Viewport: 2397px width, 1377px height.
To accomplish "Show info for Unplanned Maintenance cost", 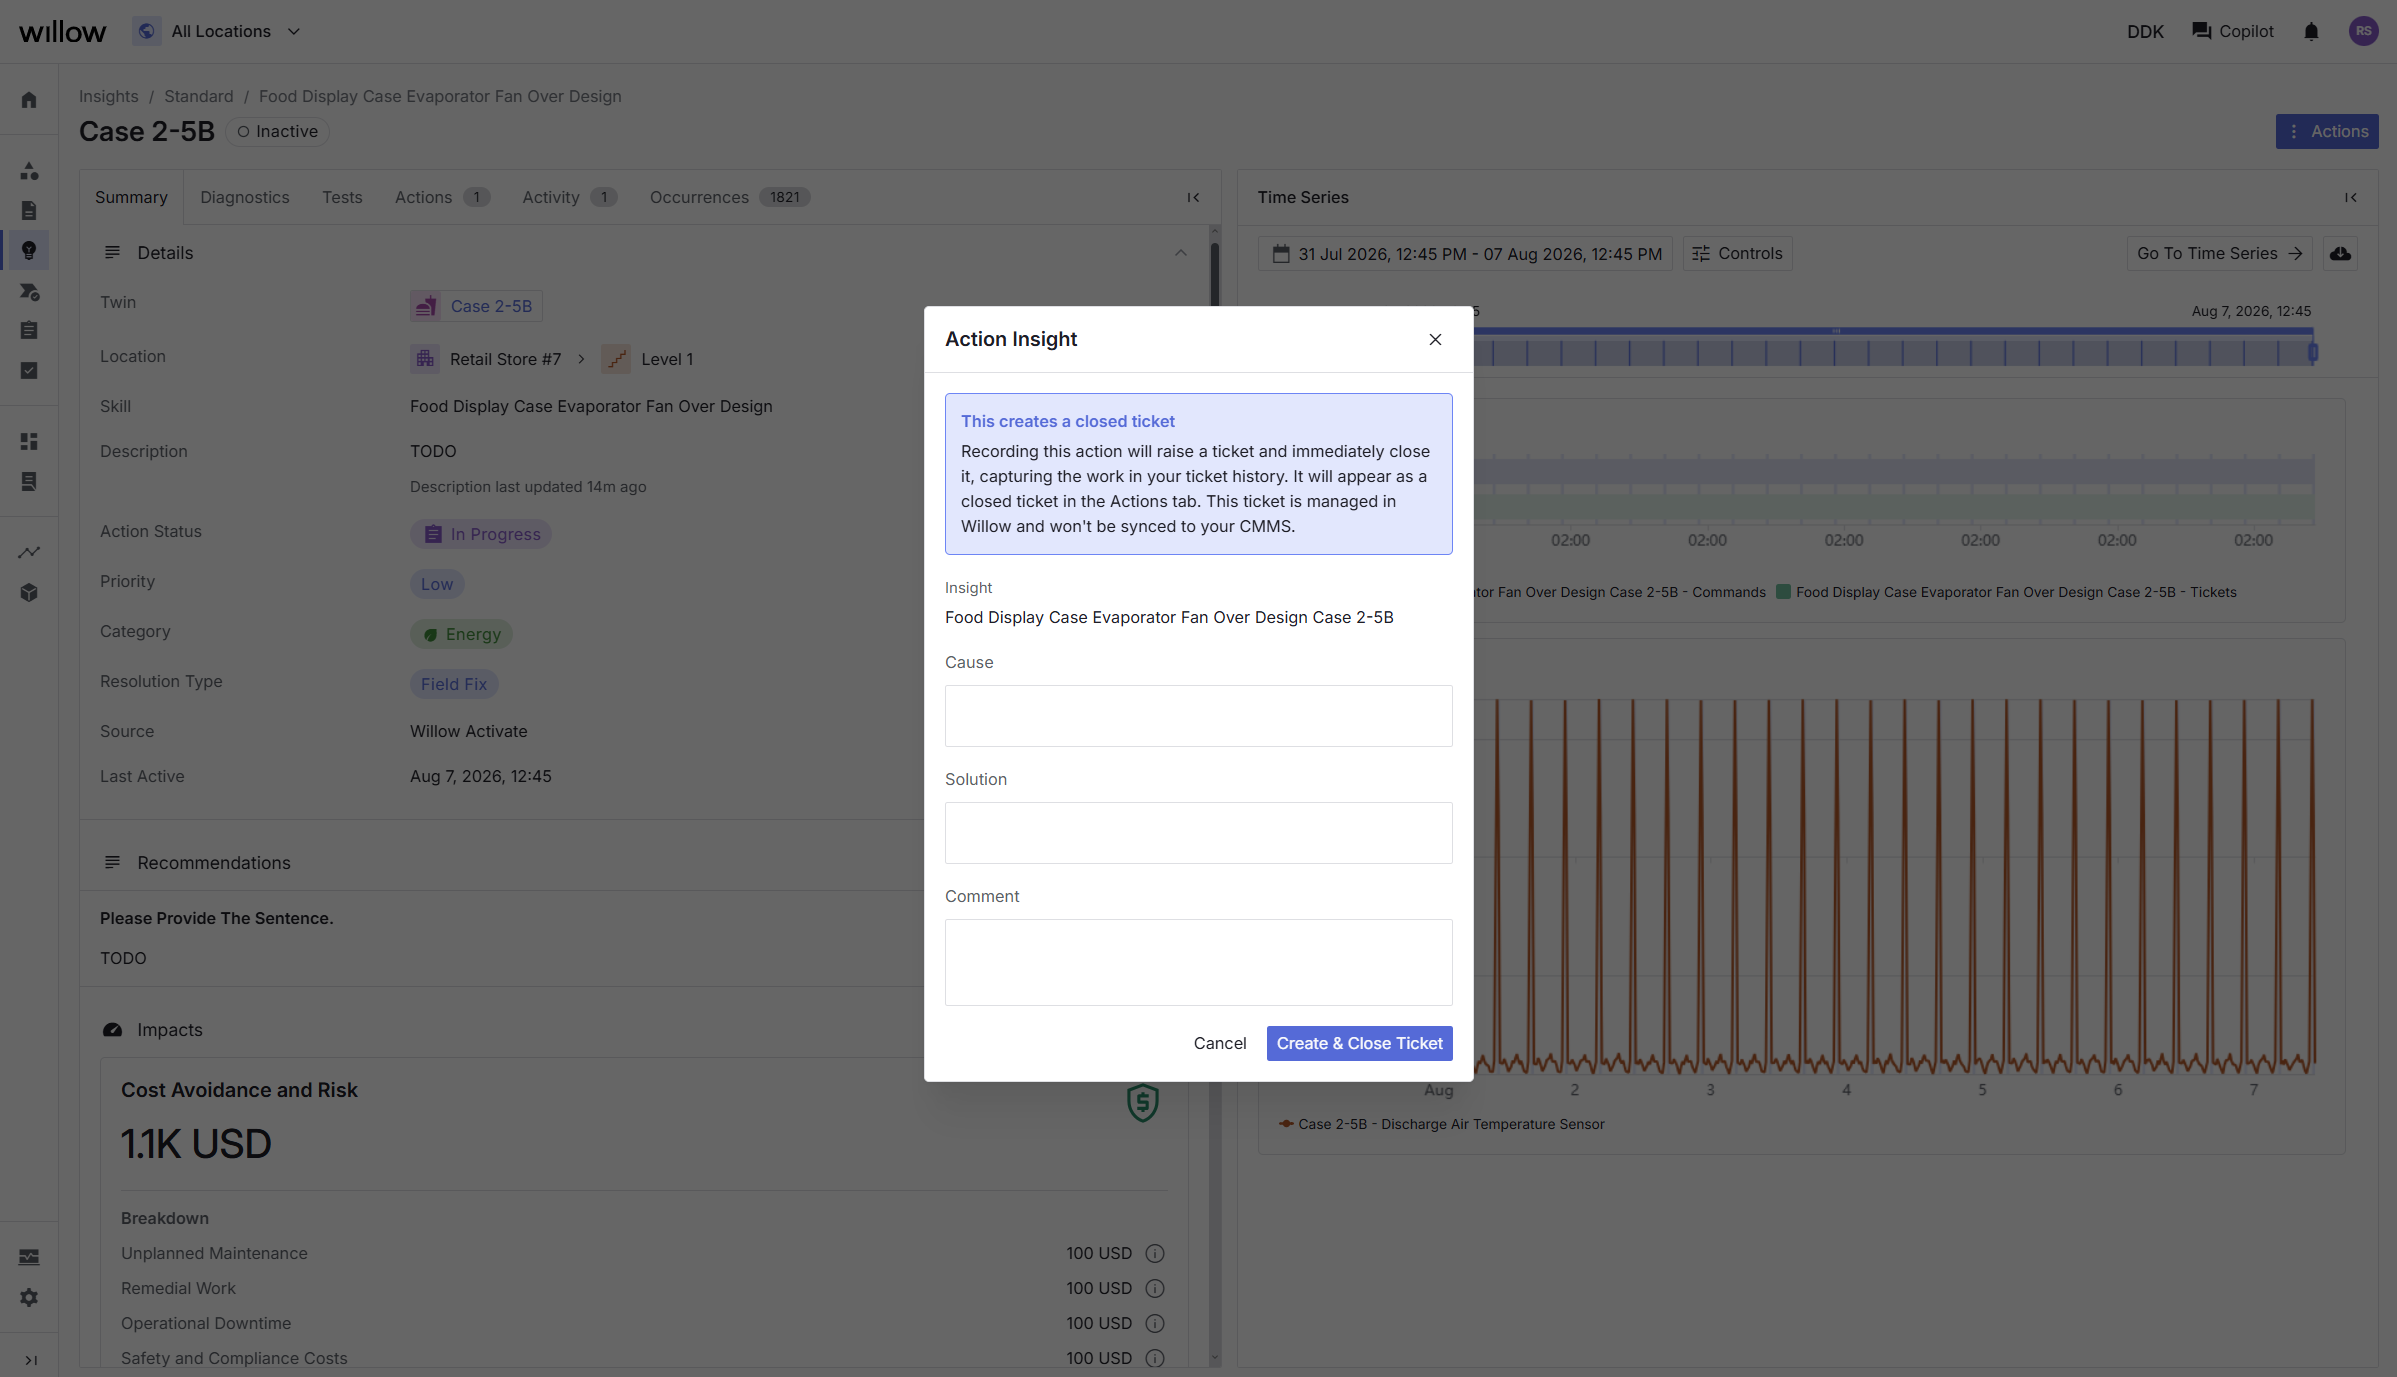I will coord(1155,1253).
